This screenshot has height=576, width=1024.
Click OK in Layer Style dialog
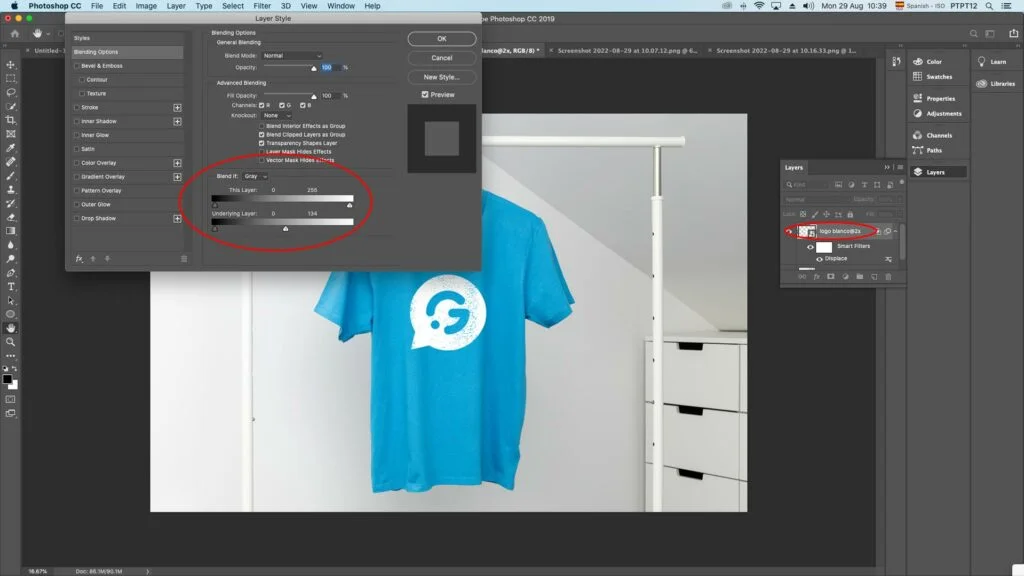click(x=441, y=39)
